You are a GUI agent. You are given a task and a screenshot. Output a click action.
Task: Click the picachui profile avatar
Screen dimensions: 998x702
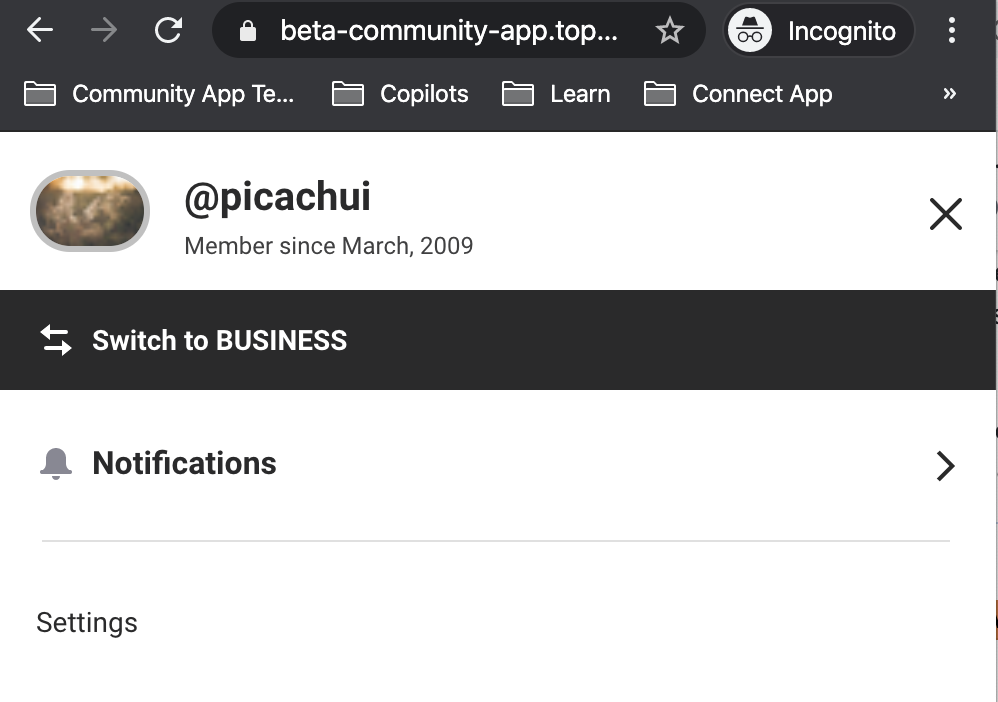coord(90,211)
